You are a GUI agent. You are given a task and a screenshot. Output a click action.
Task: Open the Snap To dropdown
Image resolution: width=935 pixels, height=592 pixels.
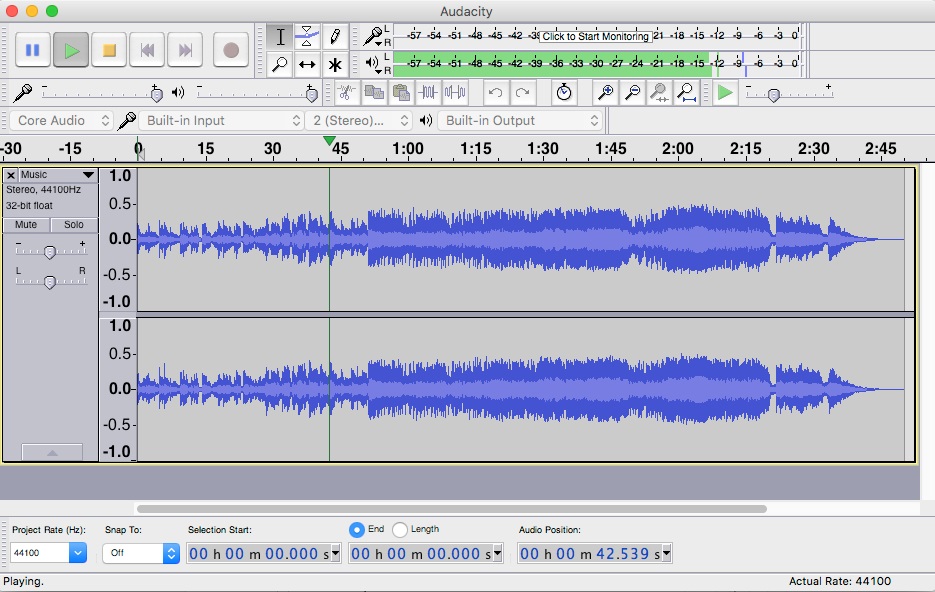tap(139, 551)
